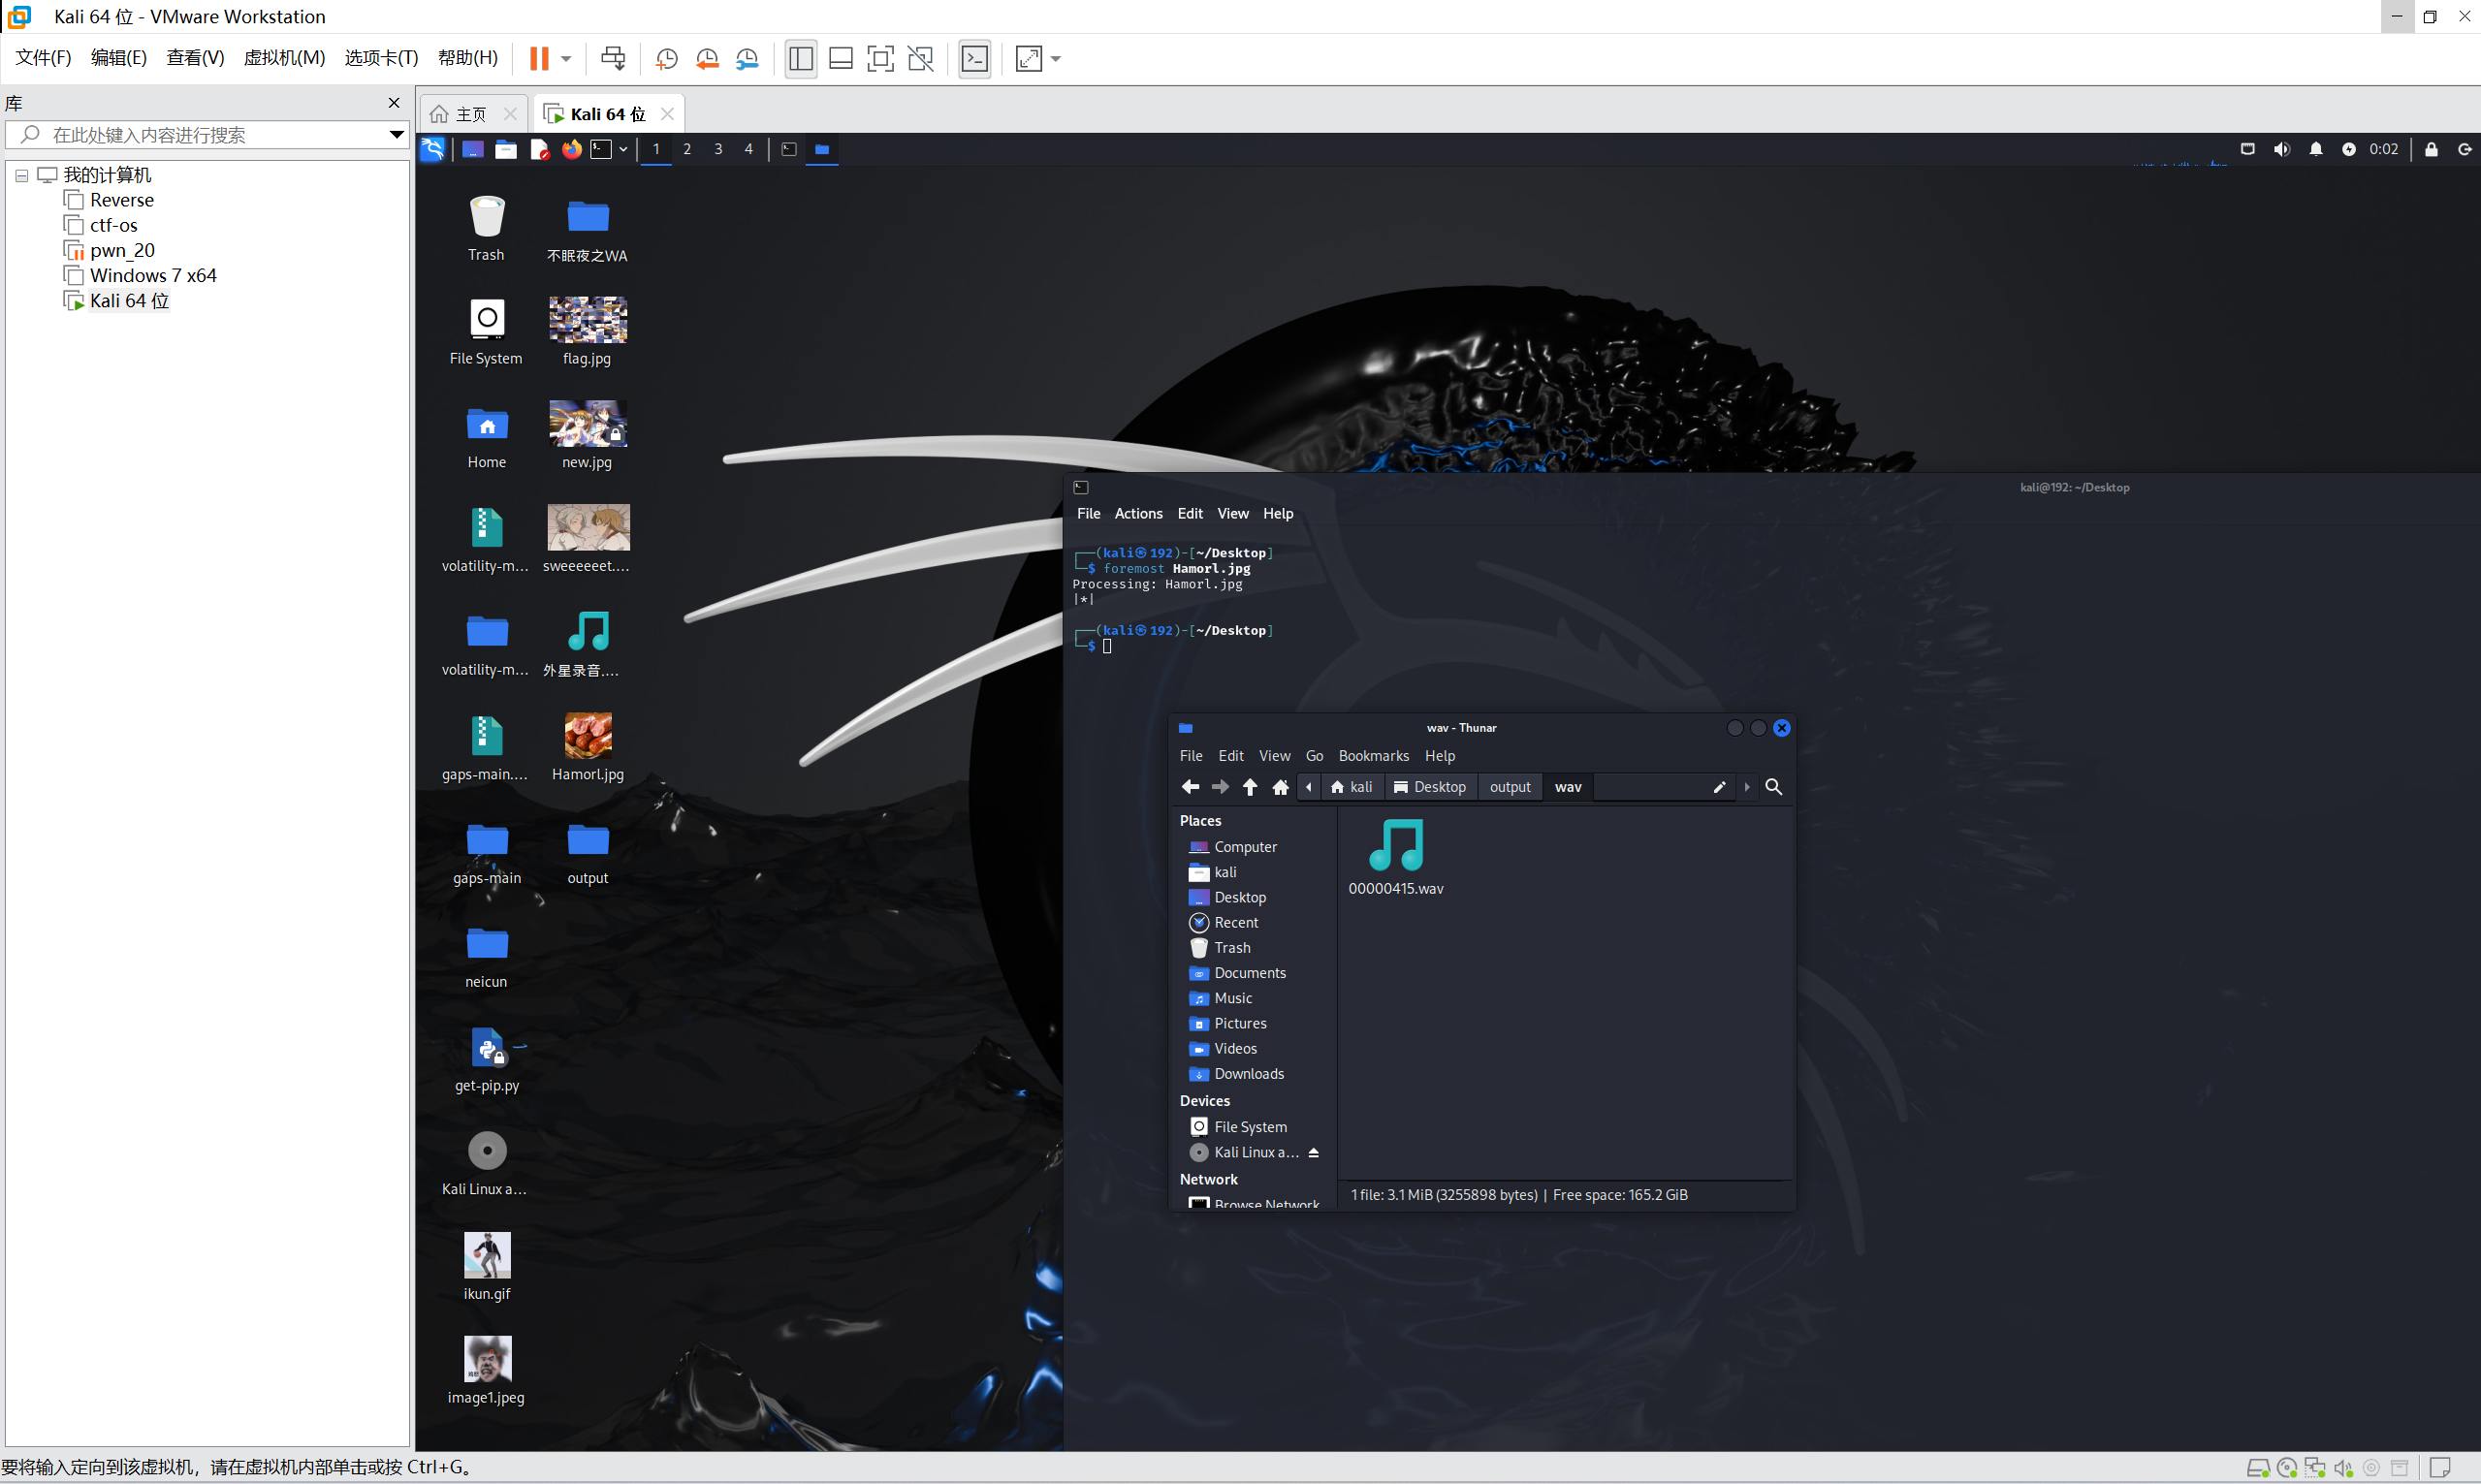The image size is (2481, 1484).
Task: Toggle the show library sidebar icon
Action: click(800, 58)
